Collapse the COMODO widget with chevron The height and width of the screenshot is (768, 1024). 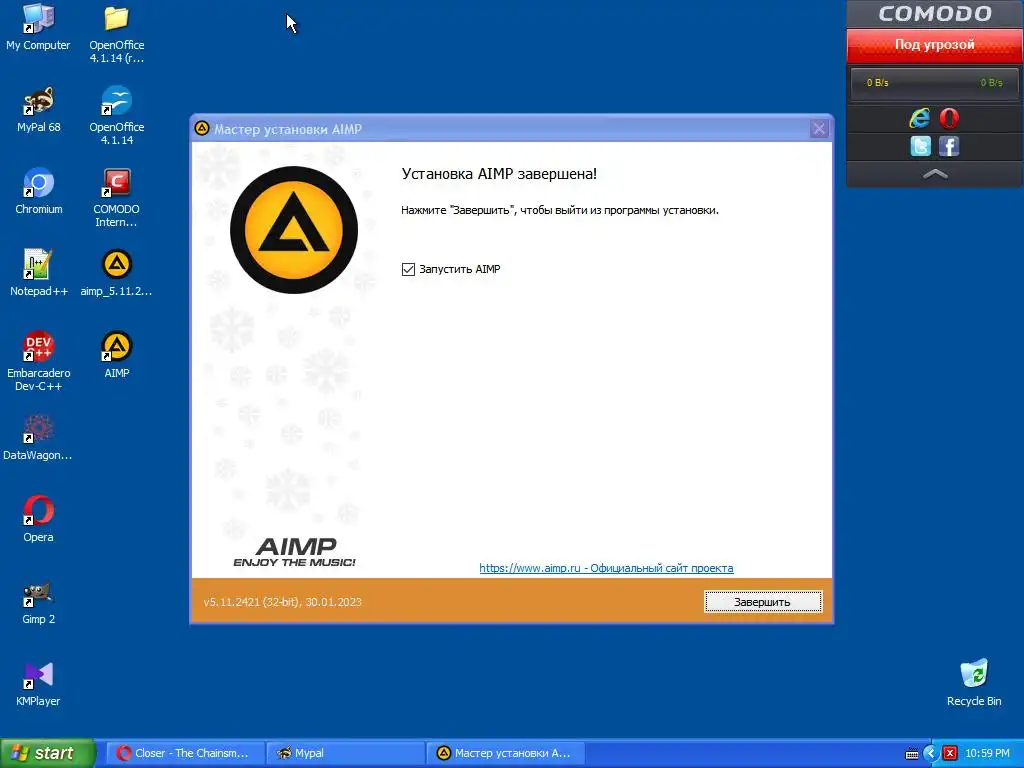click(x=935, y=174)
